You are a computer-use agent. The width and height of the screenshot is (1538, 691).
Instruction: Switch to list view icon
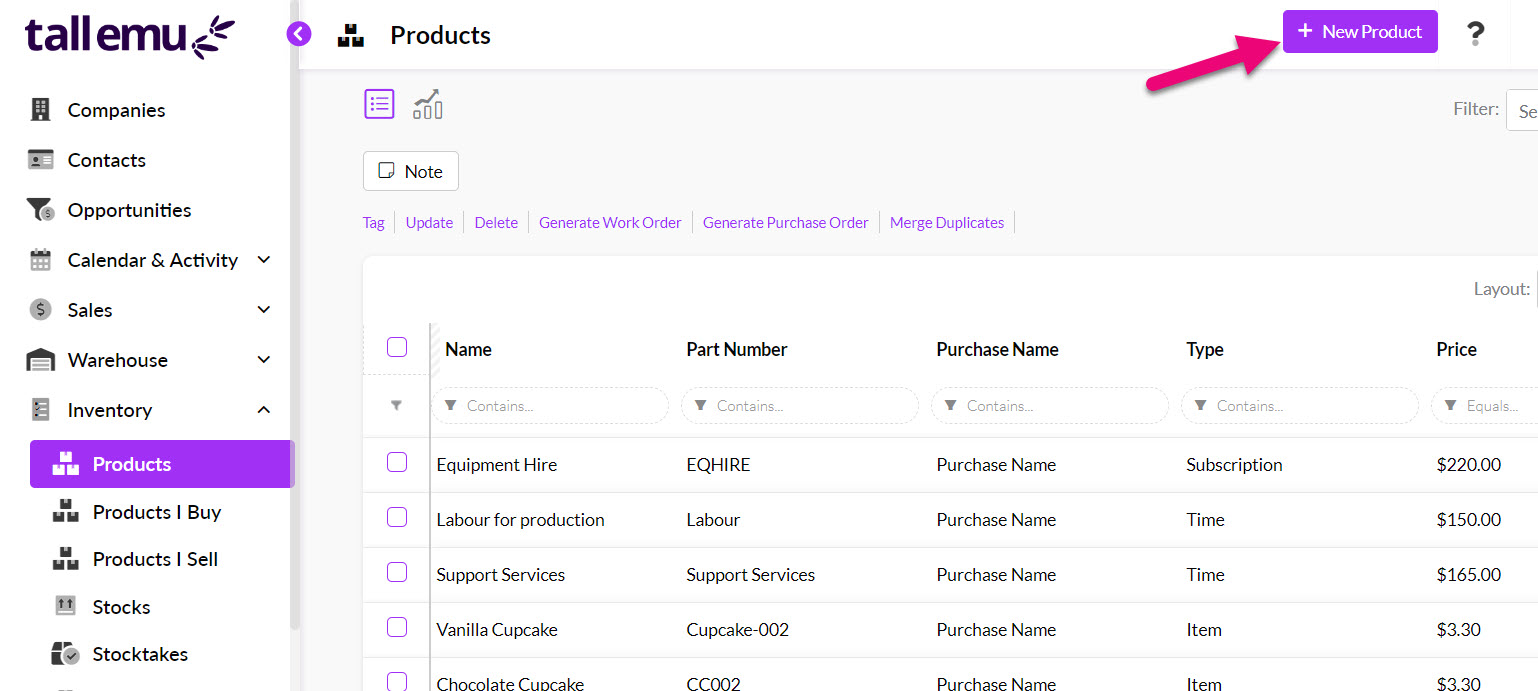(379, 103)
